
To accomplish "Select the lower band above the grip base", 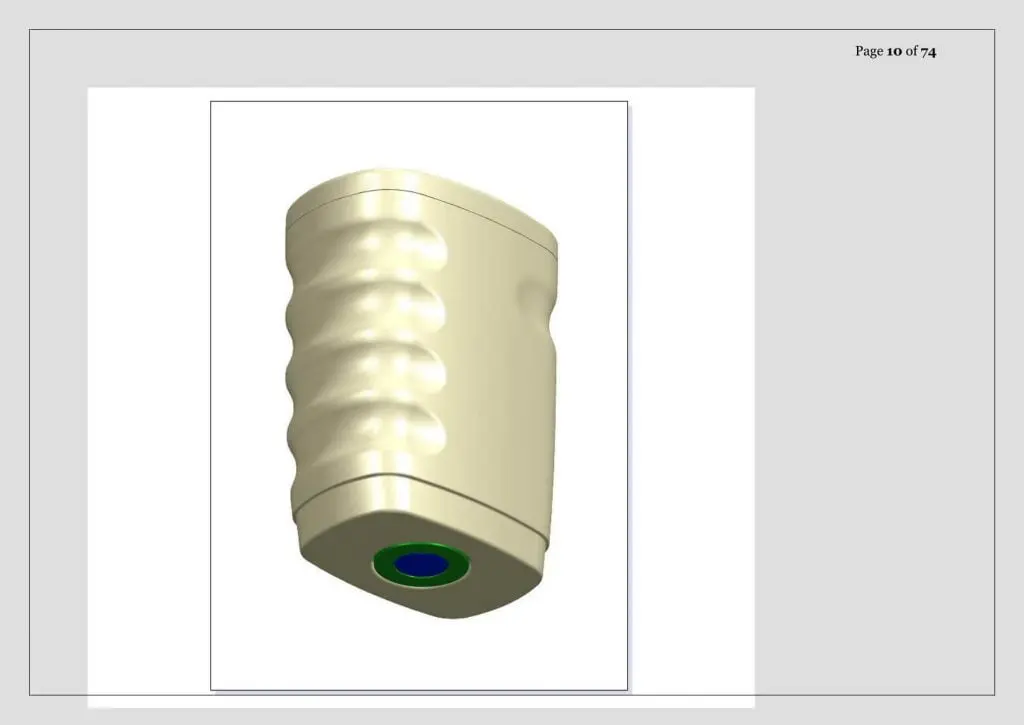I will (418, 503).
